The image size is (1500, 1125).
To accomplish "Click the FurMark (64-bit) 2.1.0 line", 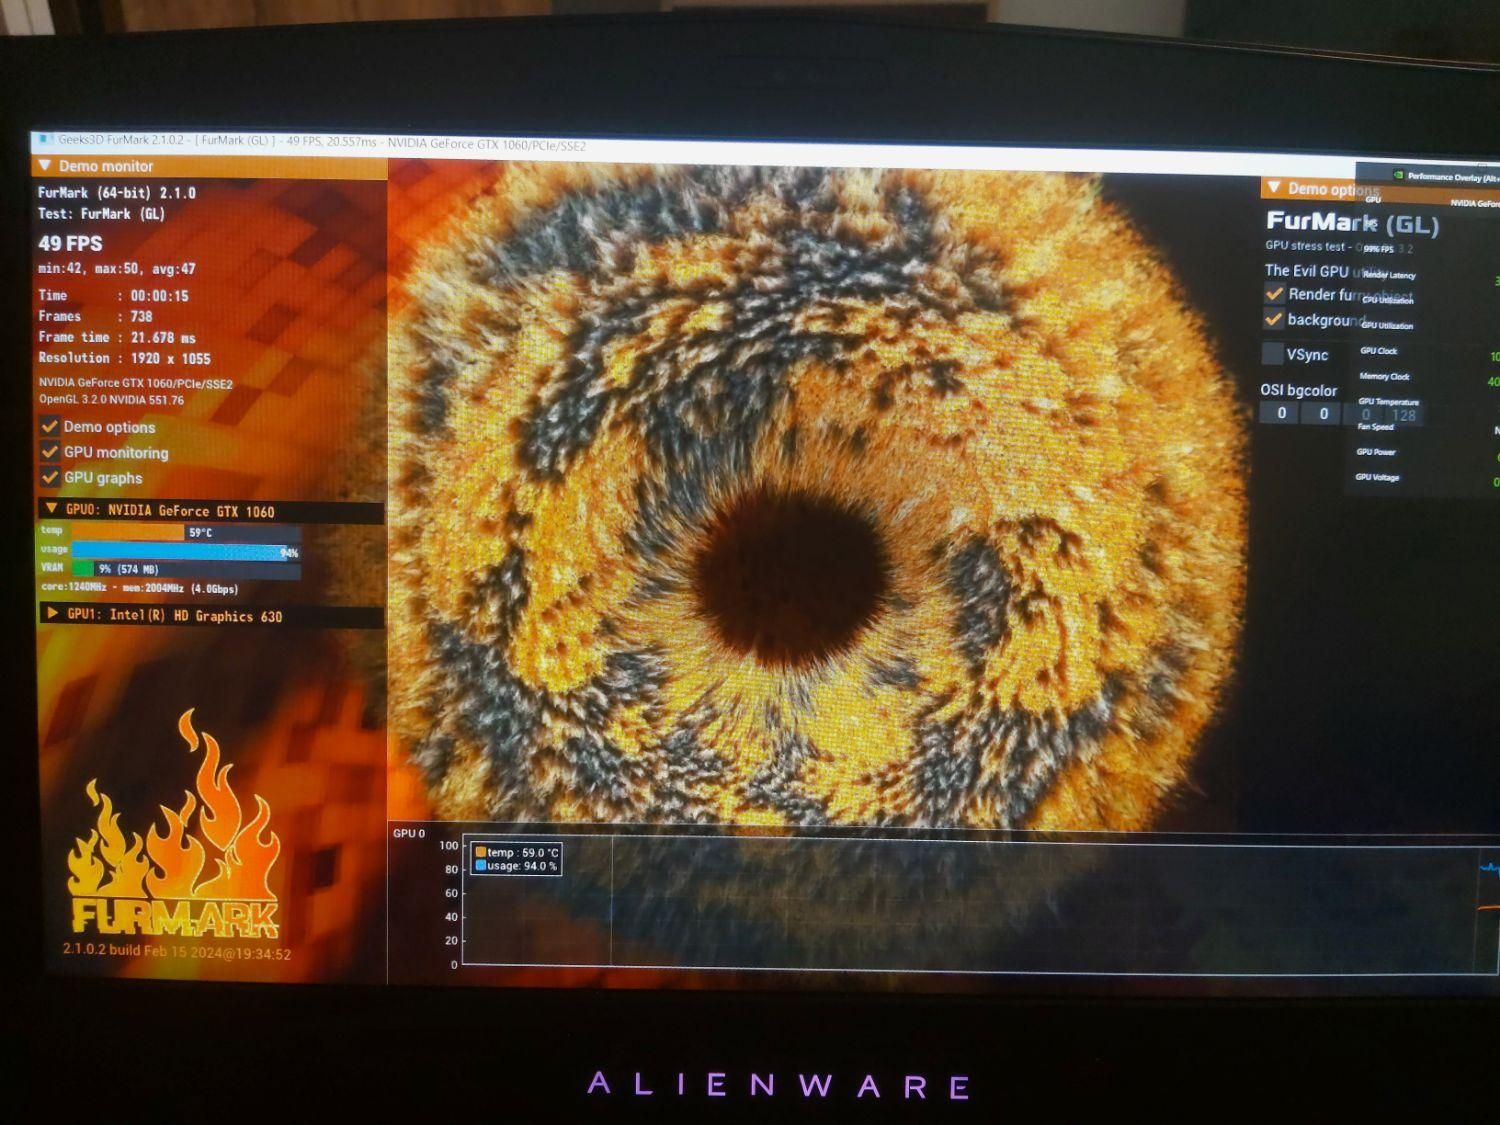I will pos(117,193).
